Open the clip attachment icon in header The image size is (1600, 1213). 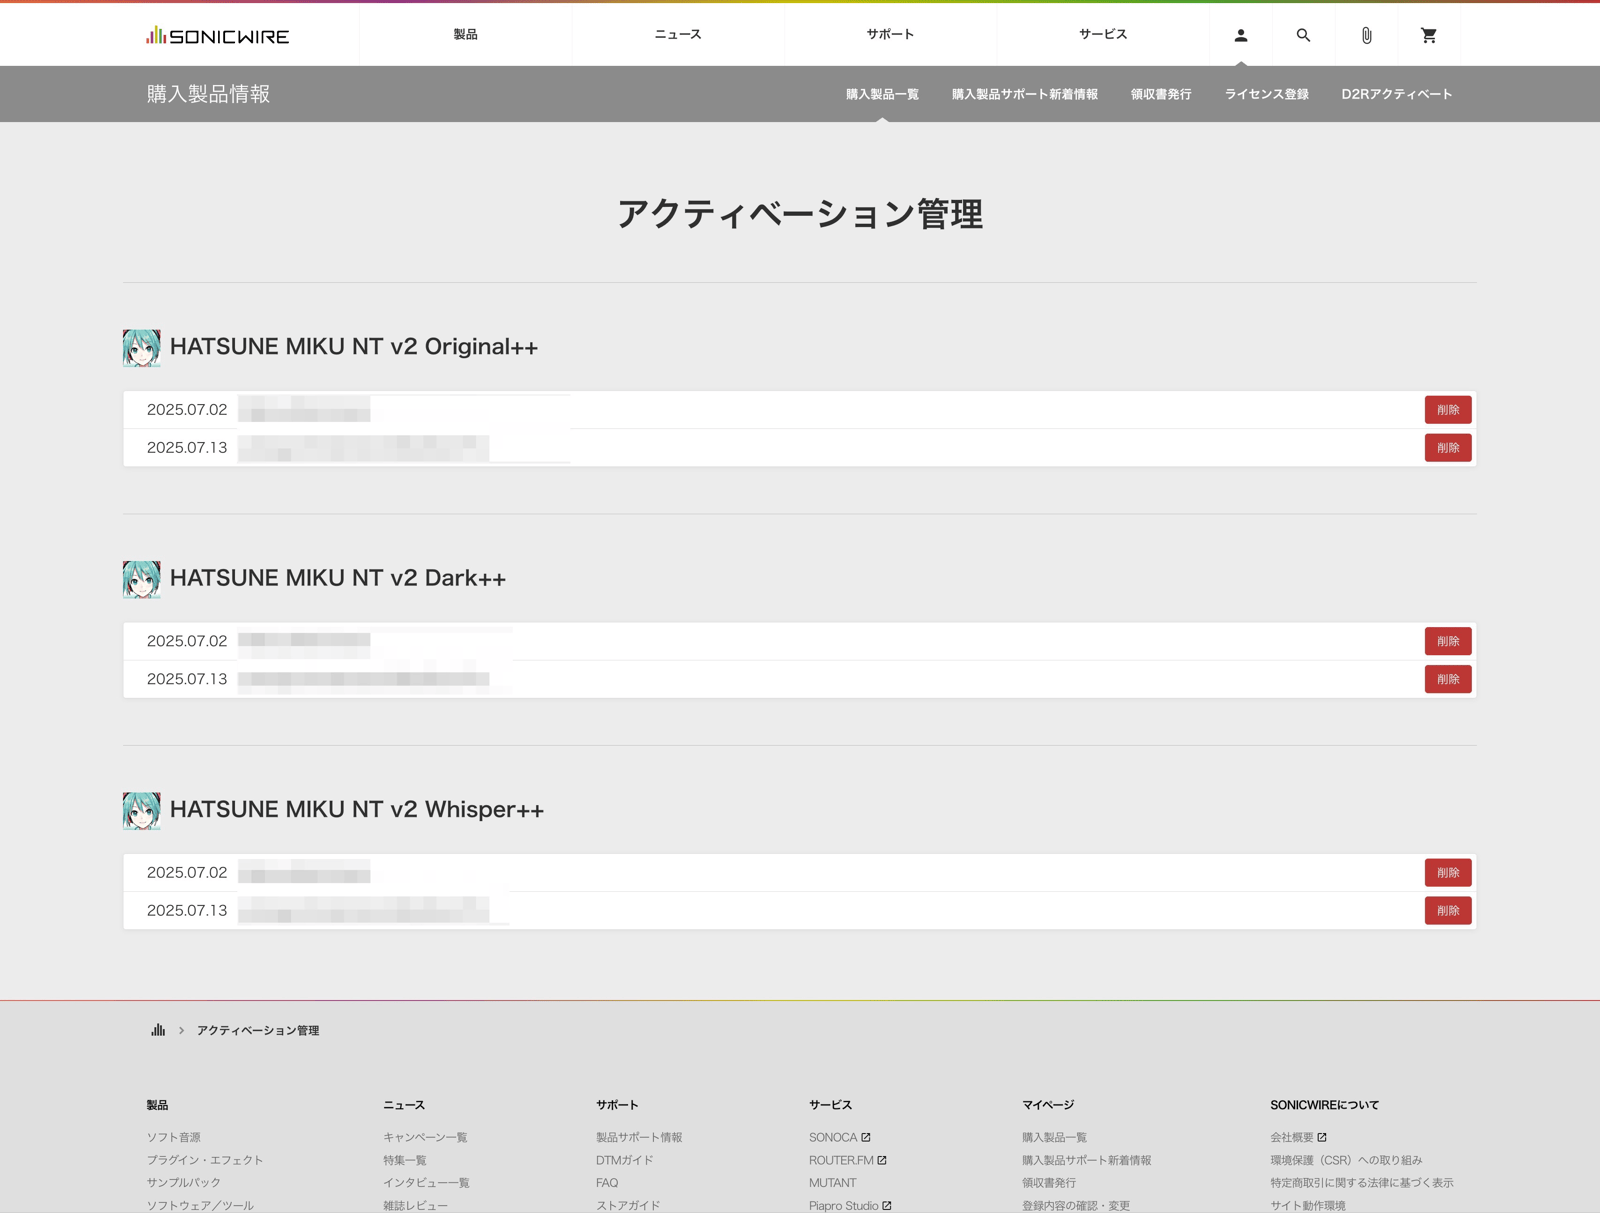coord(1366,35)
